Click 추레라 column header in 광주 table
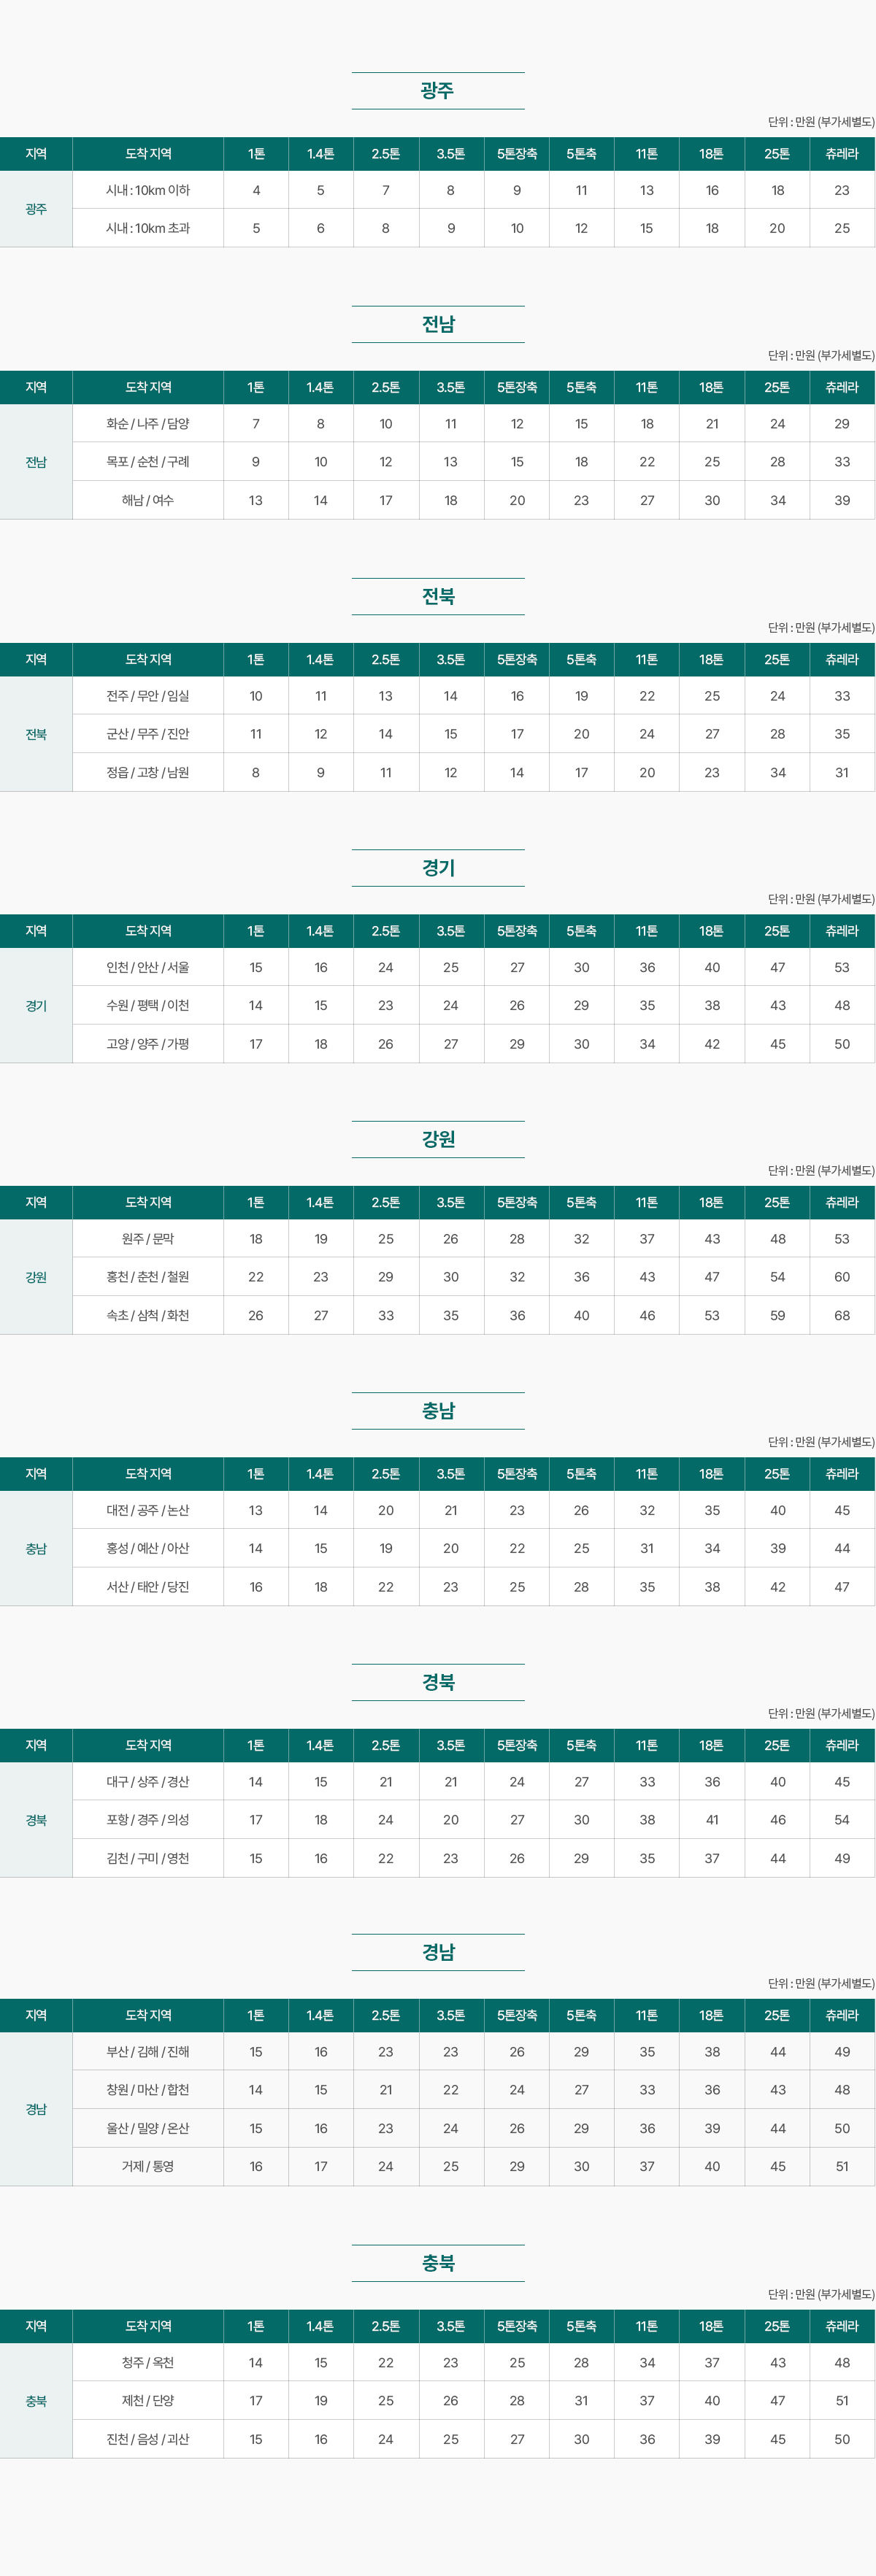 coord(841,154)
